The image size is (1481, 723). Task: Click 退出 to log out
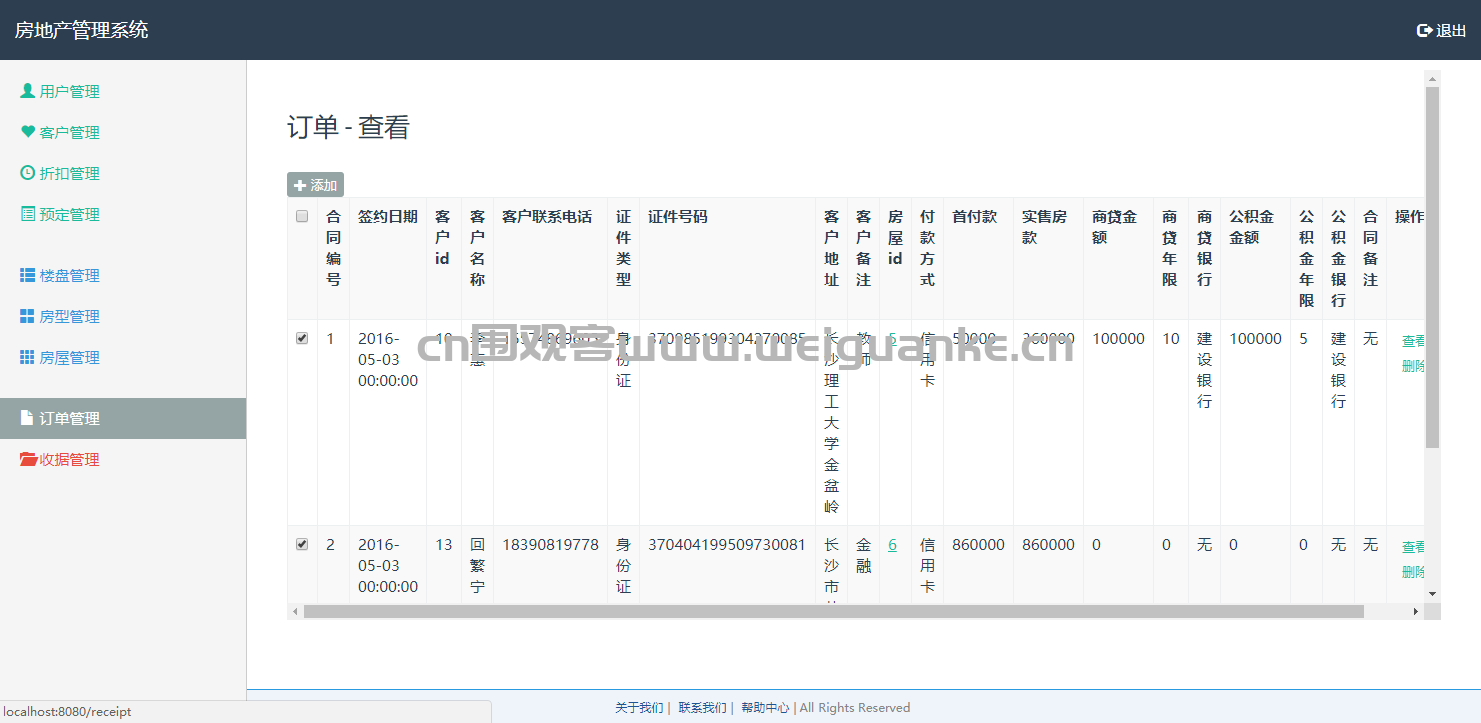[1441, 30]
